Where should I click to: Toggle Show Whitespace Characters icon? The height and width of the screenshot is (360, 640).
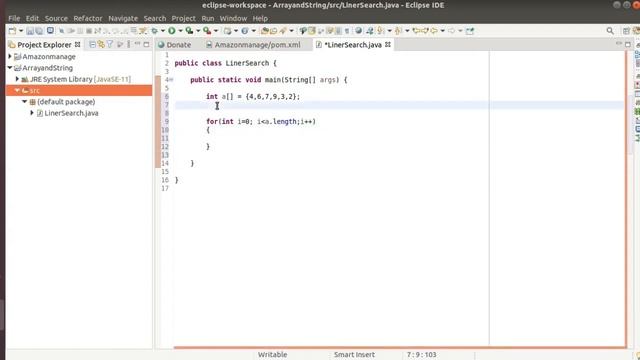[347, 31]
